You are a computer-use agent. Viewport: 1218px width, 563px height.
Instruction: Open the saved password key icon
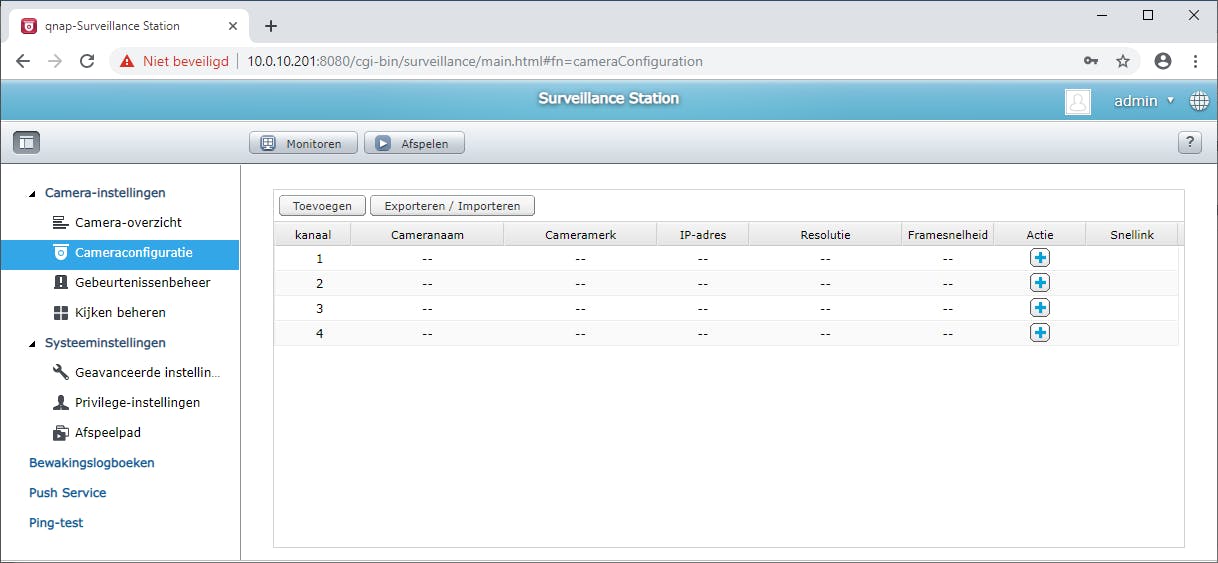[1091, 61]
